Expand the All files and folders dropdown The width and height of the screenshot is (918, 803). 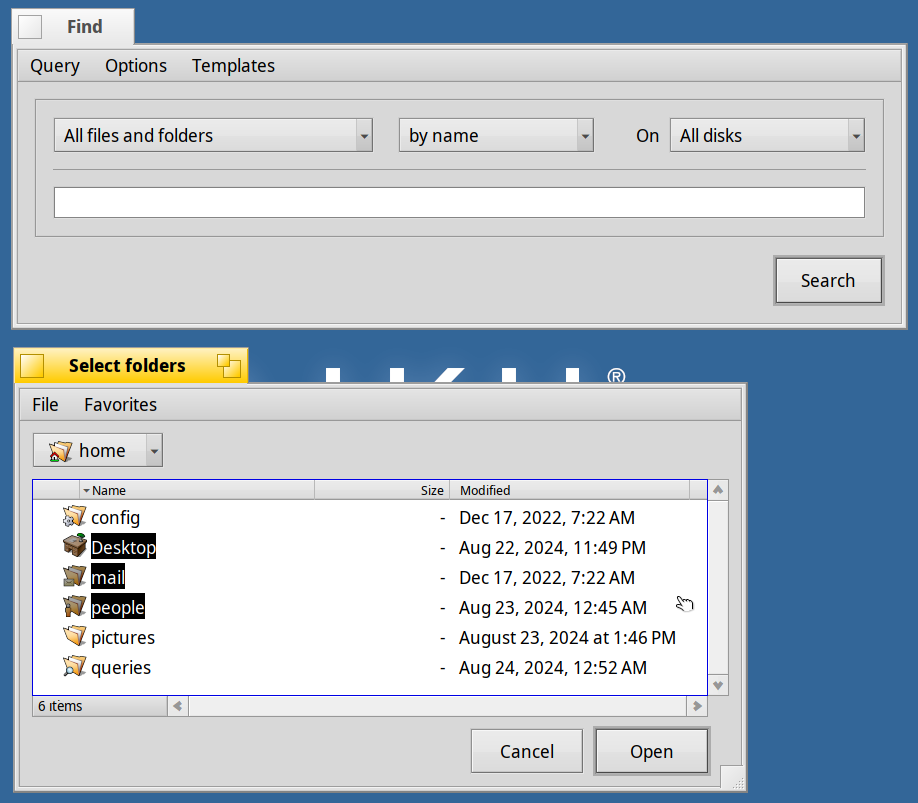[214, 135]
